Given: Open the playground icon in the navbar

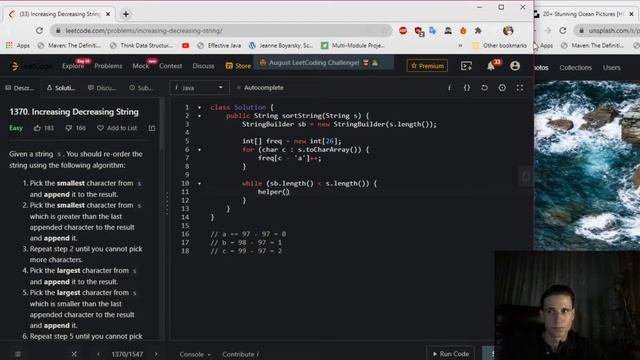Looking at the screenshot, I should coord(466,66).
